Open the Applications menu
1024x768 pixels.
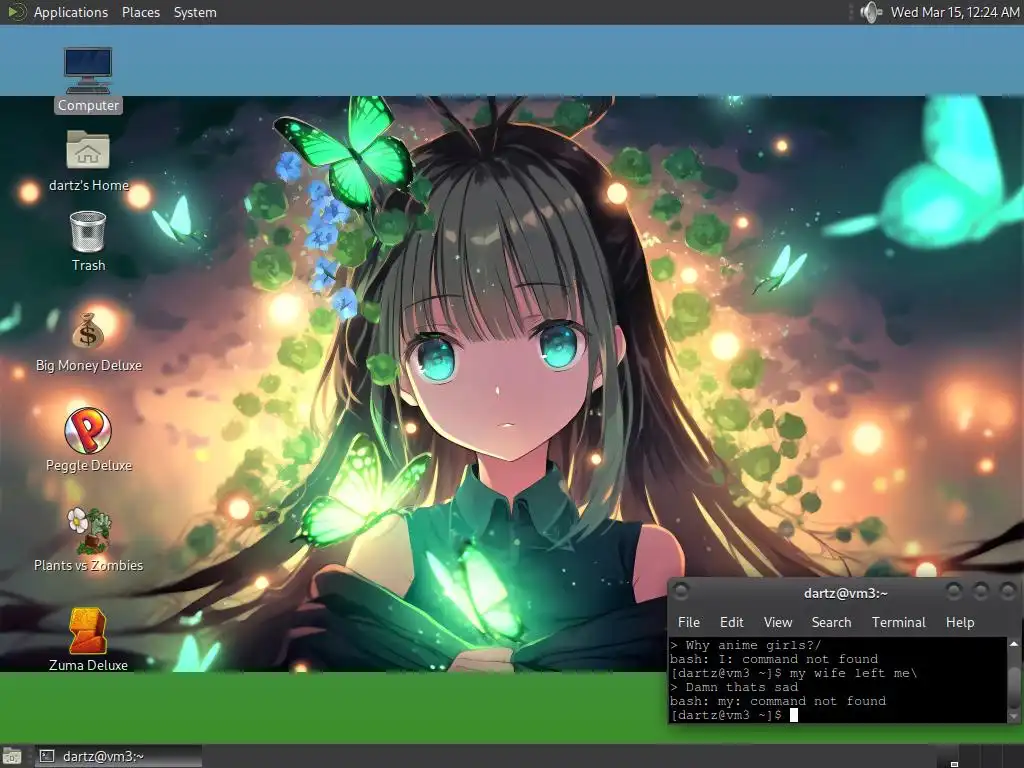(71, 12)
